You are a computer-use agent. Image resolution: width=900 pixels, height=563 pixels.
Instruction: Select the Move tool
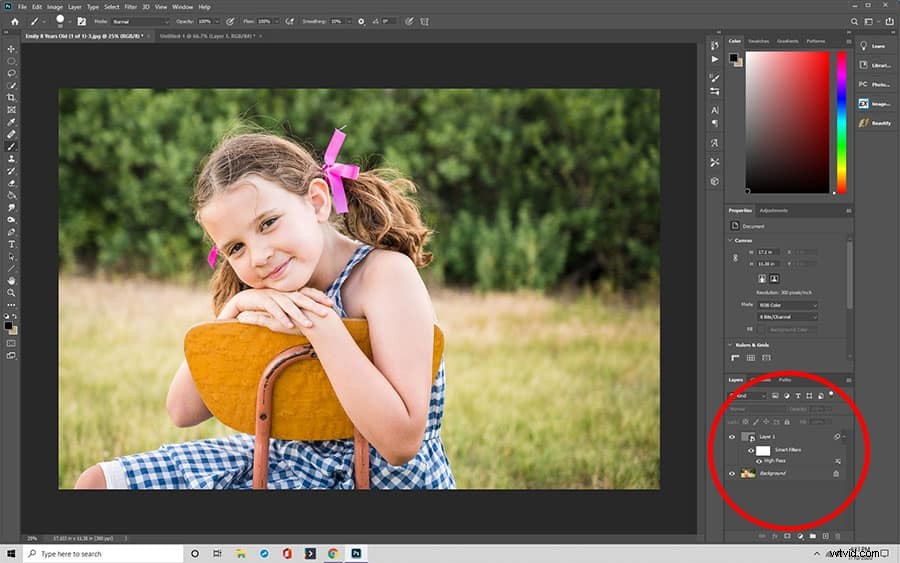[11, 49]
